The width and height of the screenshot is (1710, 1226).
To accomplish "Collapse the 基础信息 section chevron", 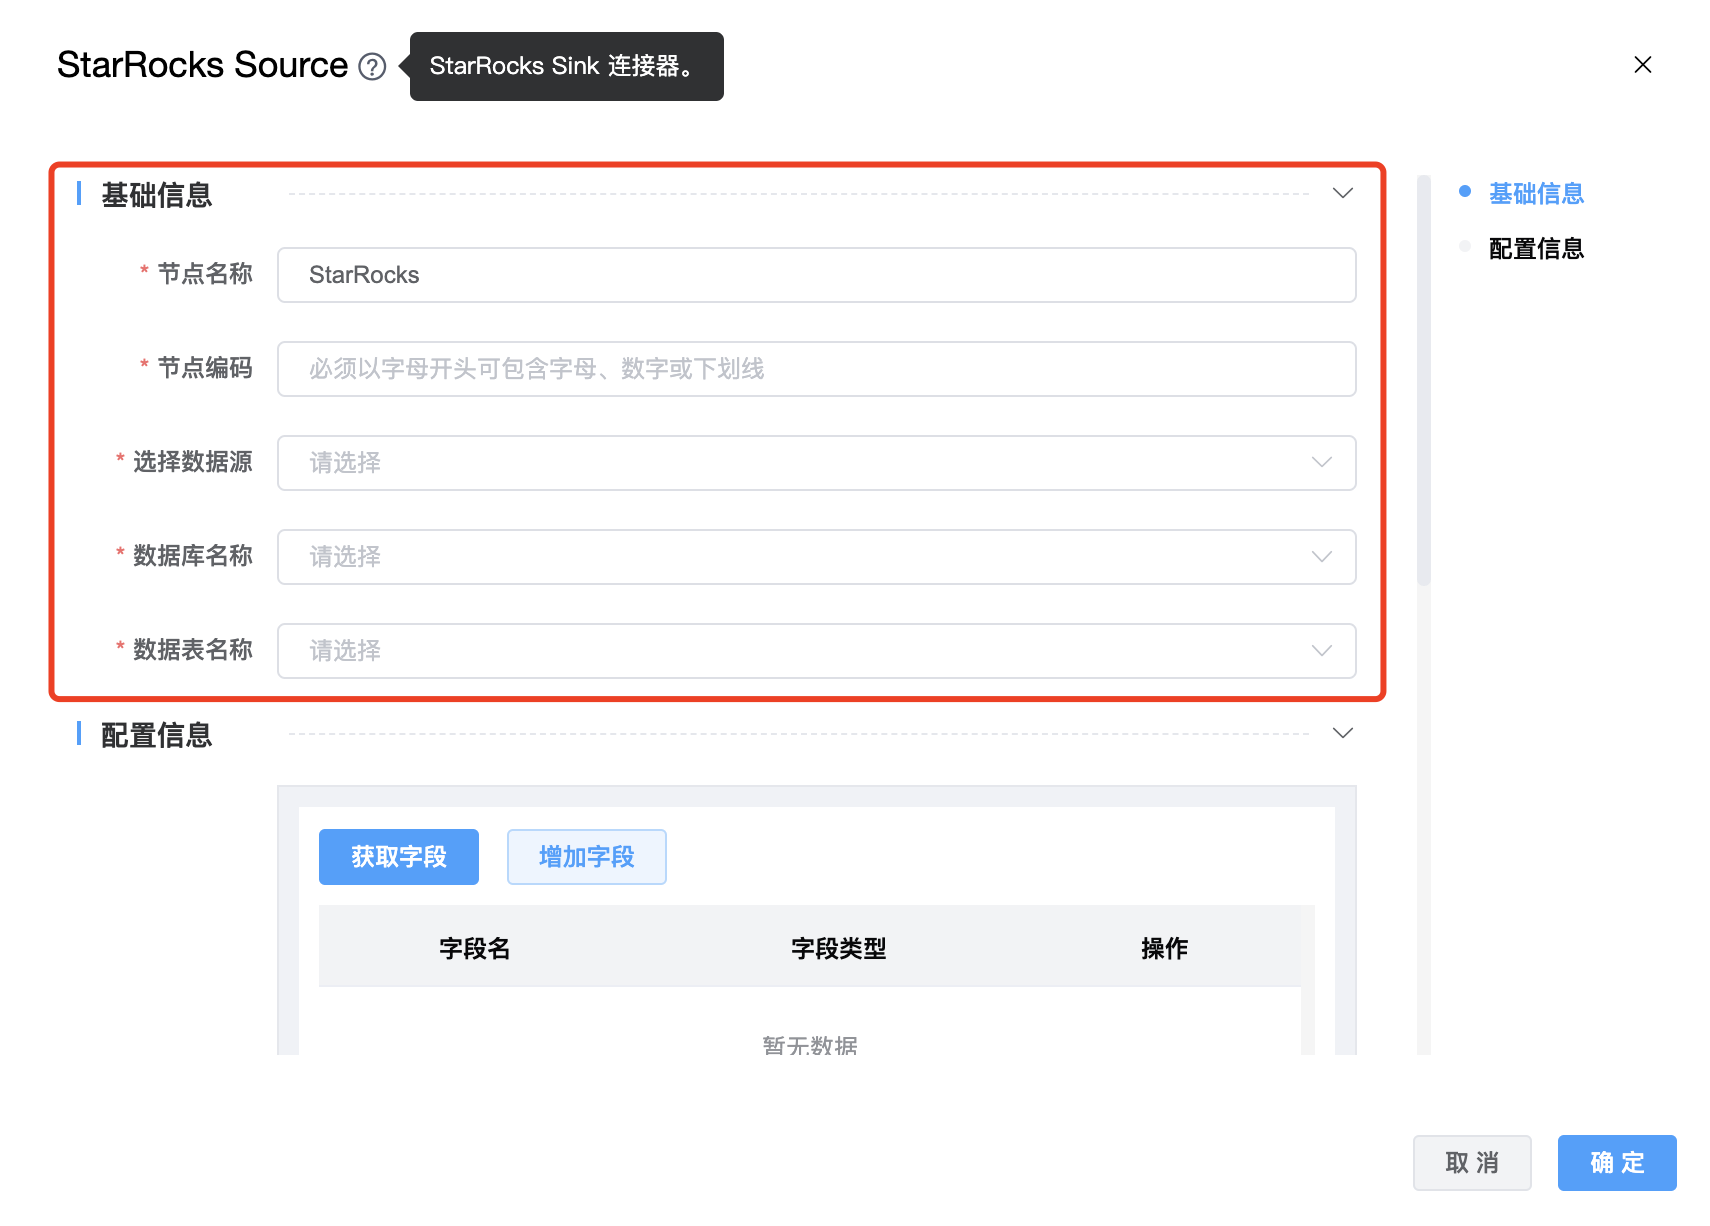I will pos(1342,193).
